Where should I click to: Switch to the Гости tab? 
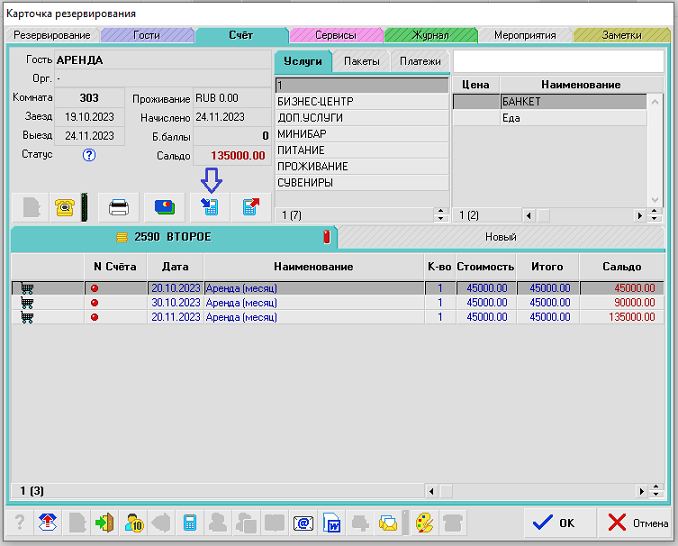tap(145, 35)
